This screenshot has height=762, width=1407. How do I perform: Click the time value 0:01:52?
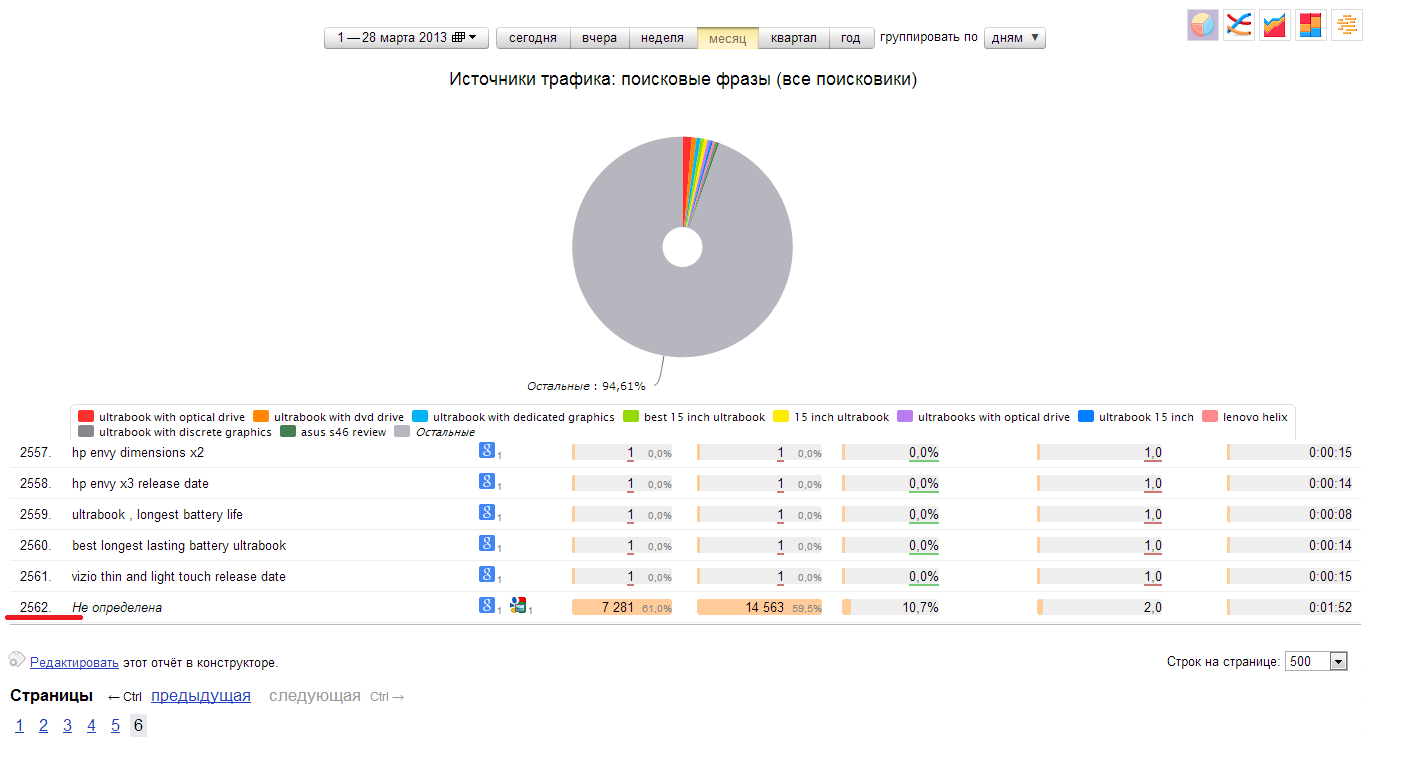(1330, 607)
